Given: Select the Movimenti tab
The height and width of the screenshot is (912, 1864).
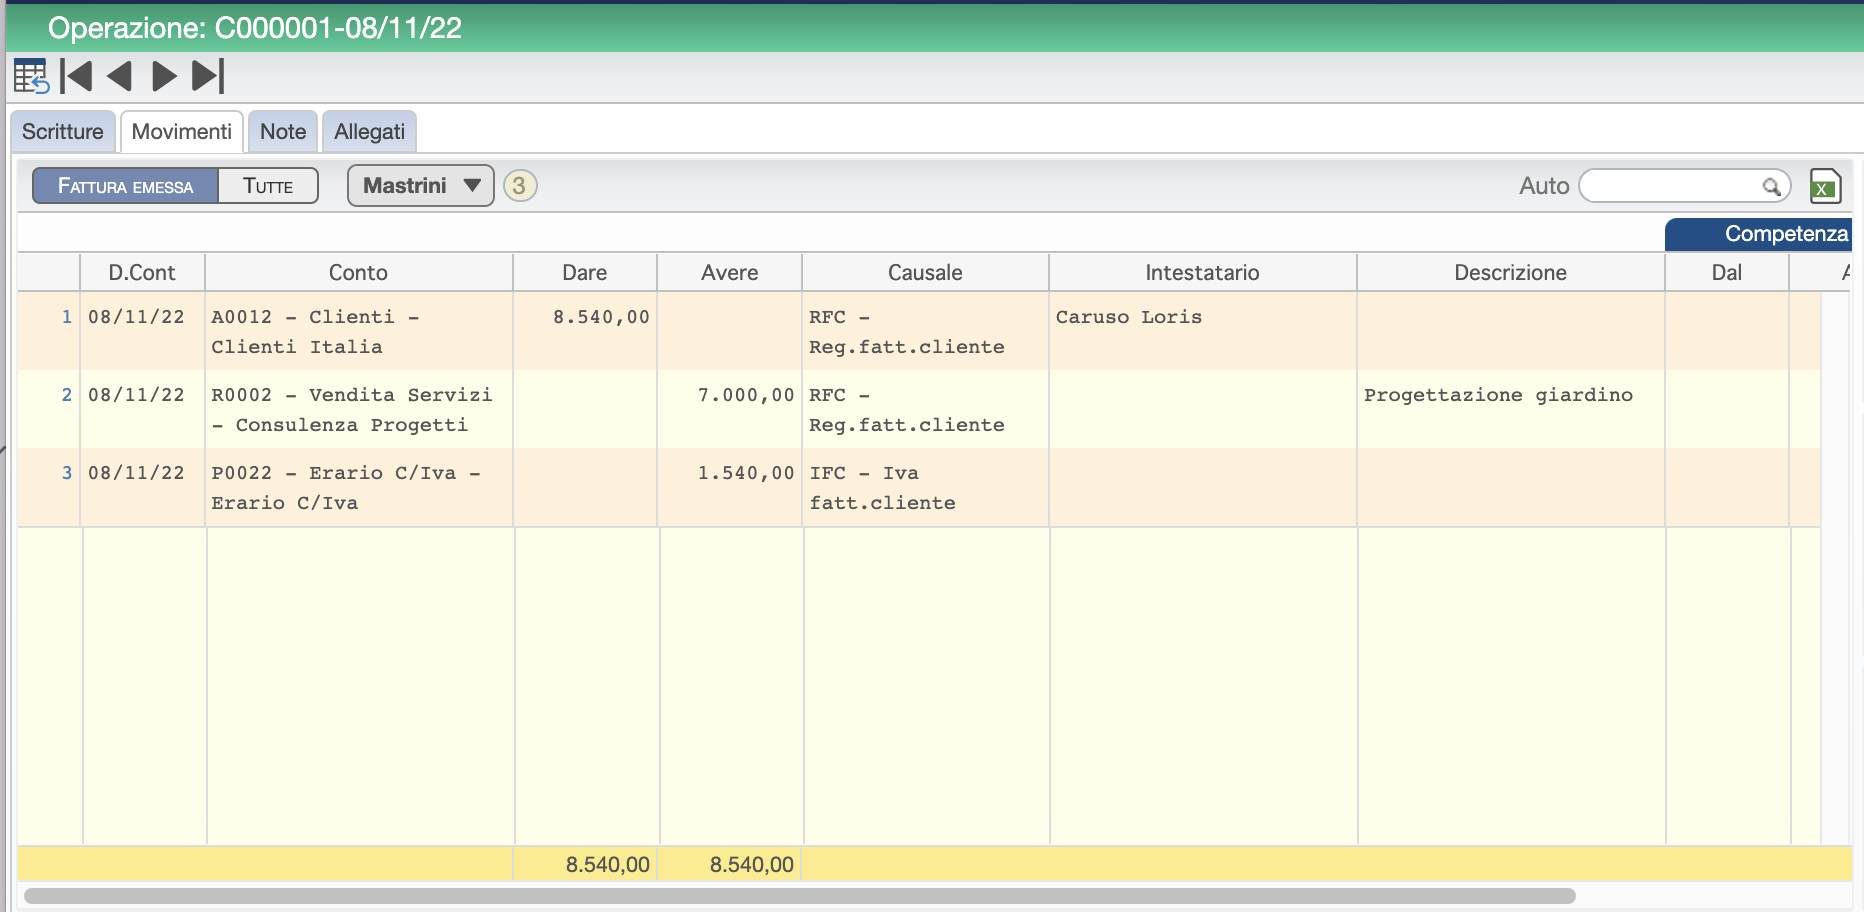Looking at the screenshot, I should [182, 132].
